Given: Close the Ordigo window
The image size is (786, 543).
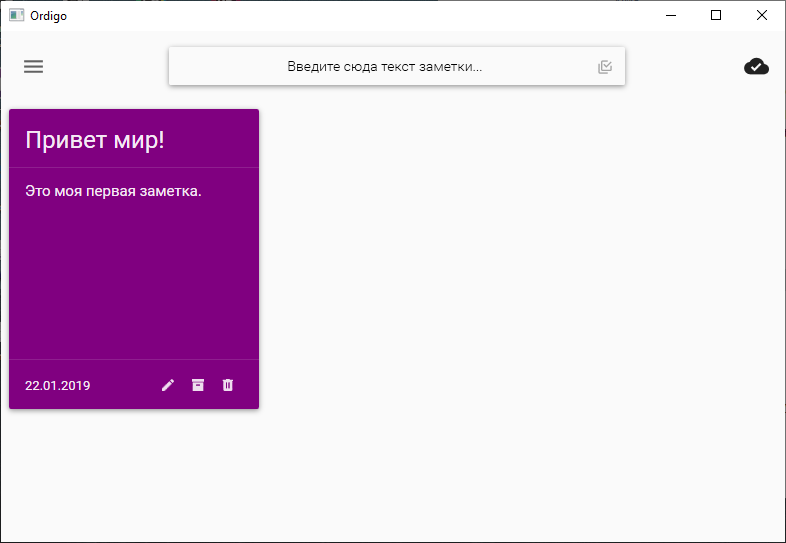Looking at the screenshot, I should [x=761, y=16].
